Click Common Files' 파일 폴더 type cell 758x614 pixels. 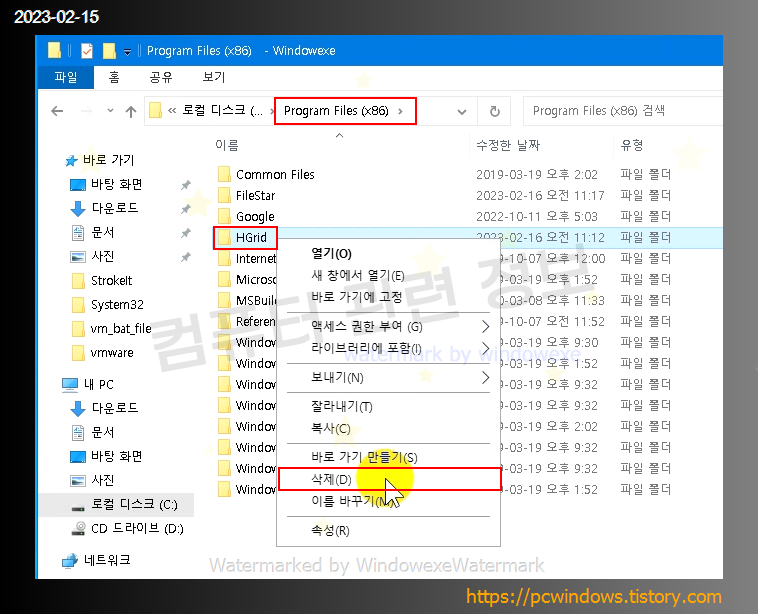point(645,174)
